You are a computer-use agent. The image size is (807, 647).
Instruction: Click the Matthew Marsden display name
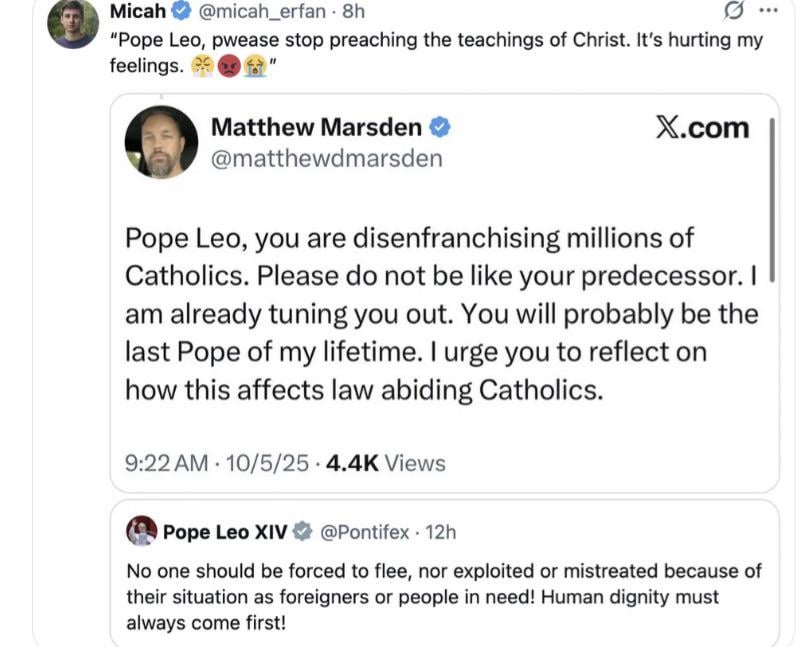click(317, 127)
